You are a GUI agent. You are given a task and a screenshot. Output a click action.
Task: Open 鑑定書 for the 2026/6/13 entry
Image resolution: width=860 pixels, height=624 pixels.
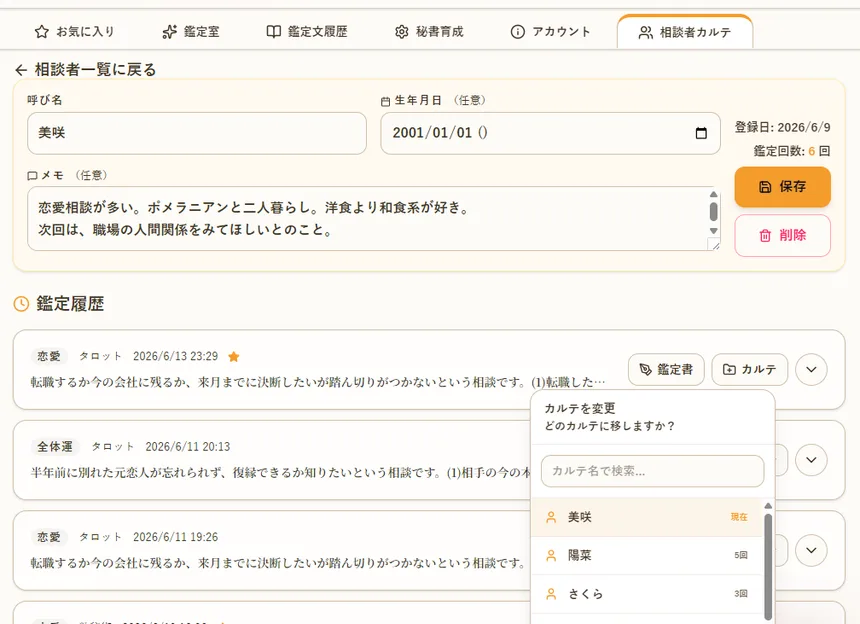(x=666, y=370)
